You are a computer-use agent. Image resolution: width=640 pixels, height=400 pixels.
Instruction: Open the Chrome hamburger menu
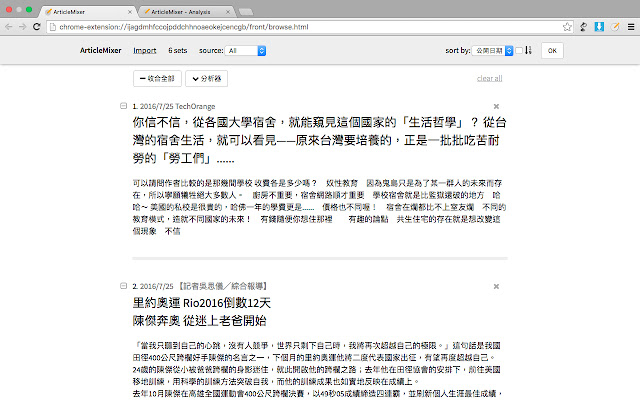click(631, 27)
